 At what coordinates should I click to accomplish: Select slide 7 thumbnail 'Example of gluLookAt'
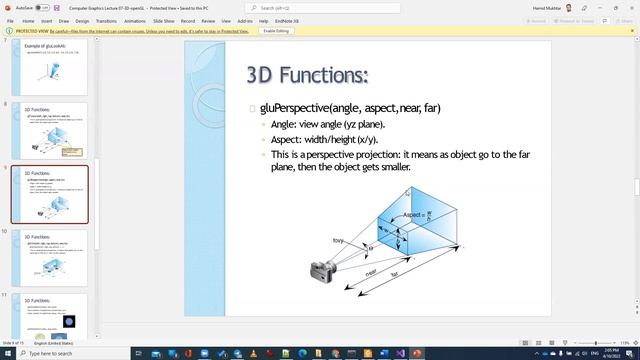[x=50, y=67]
